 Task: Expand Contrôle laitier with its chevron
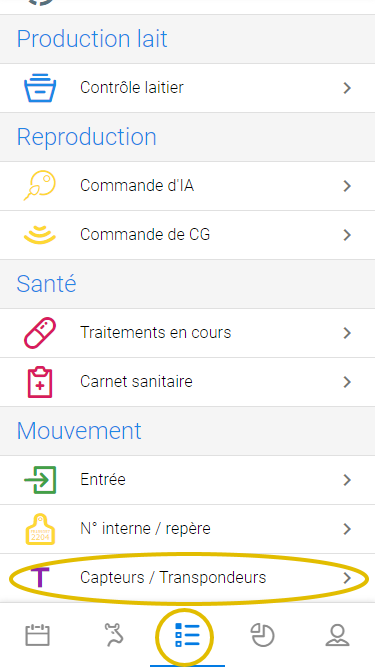coord(347,88)
